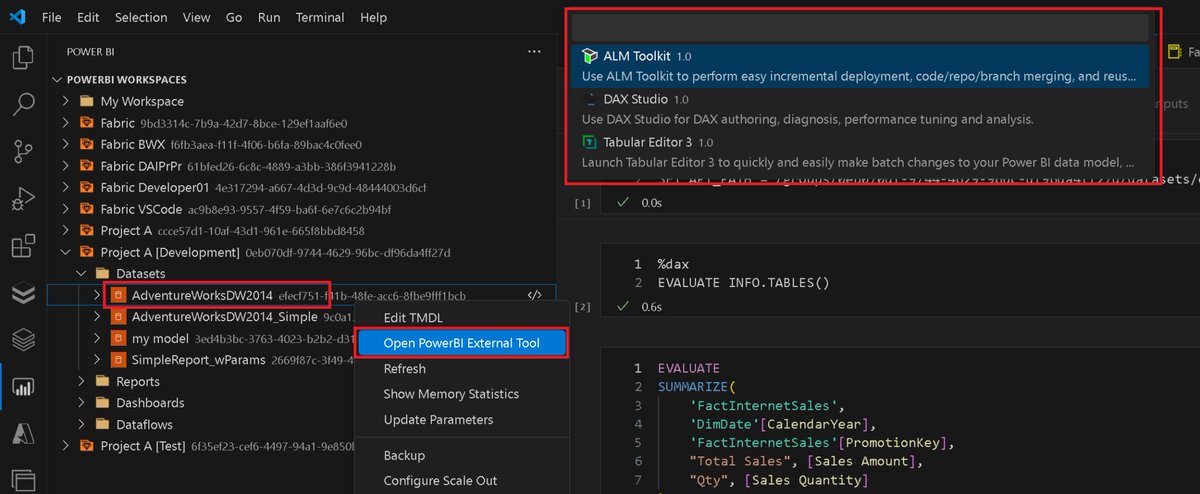The height and width of the screenshot is (494, 1200).
Task: Click TMDL code icon on AdventureWorksDW2014 row
Action: click(534, 295)
